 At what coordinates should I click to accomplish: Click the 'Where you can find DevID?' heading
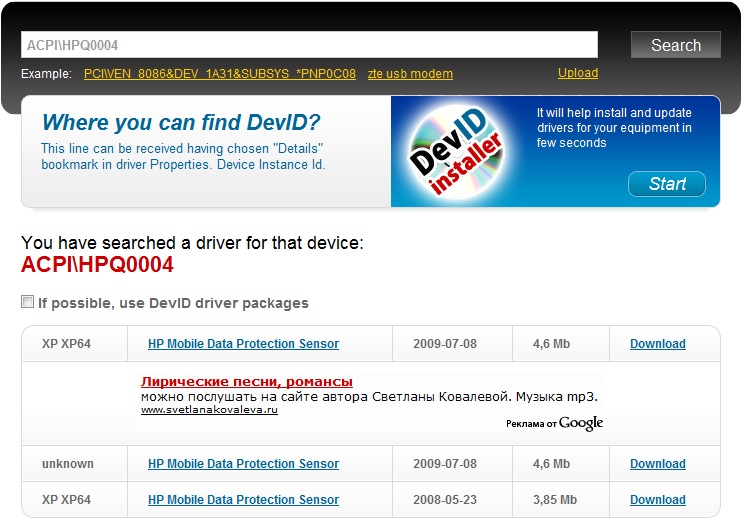coord(181,122)
